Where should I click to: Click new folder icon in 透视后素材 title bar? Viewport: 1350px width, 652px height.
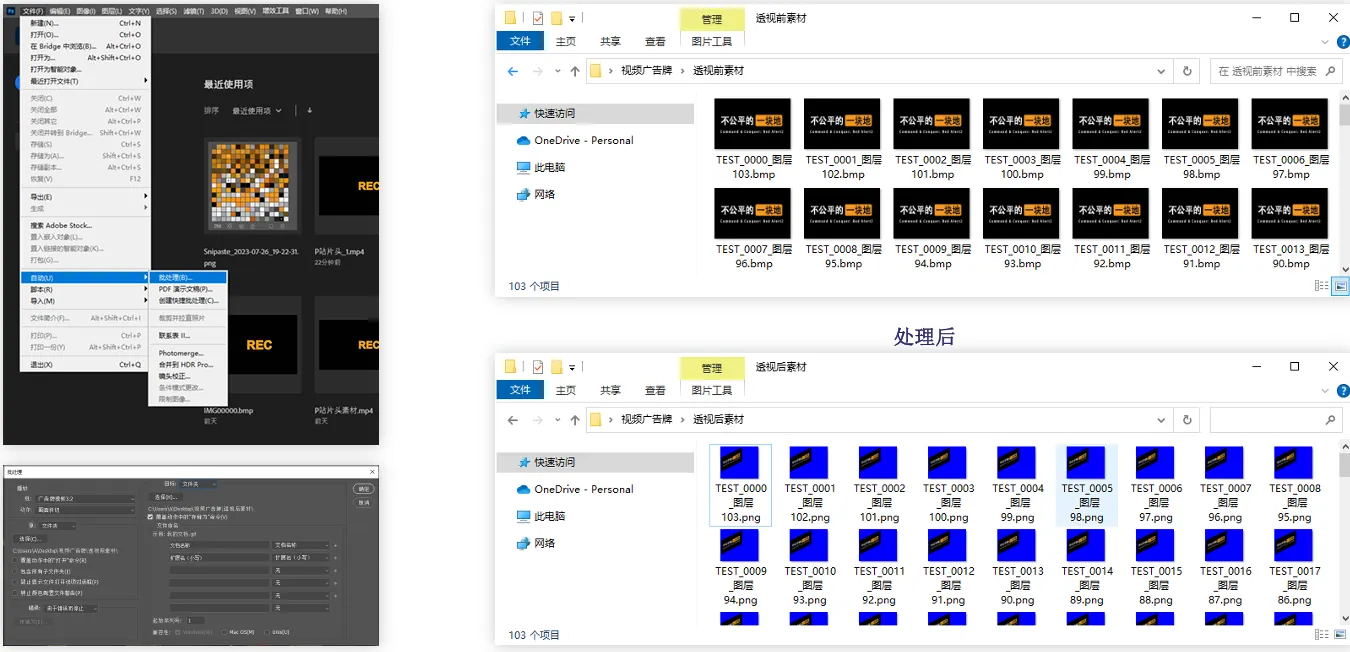click(556, 367)
